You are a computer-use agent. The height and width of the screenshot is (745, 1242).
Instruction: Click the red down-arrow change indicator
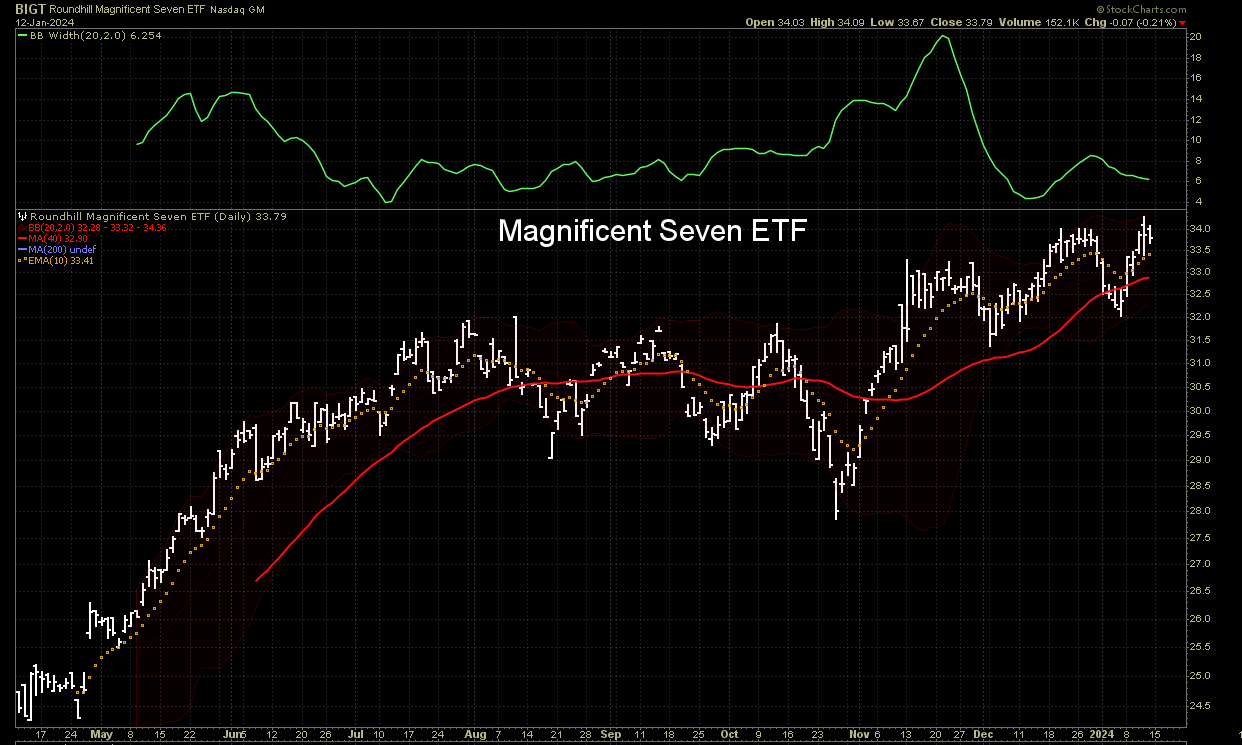pyautogui.click(x=1183, y=23)
